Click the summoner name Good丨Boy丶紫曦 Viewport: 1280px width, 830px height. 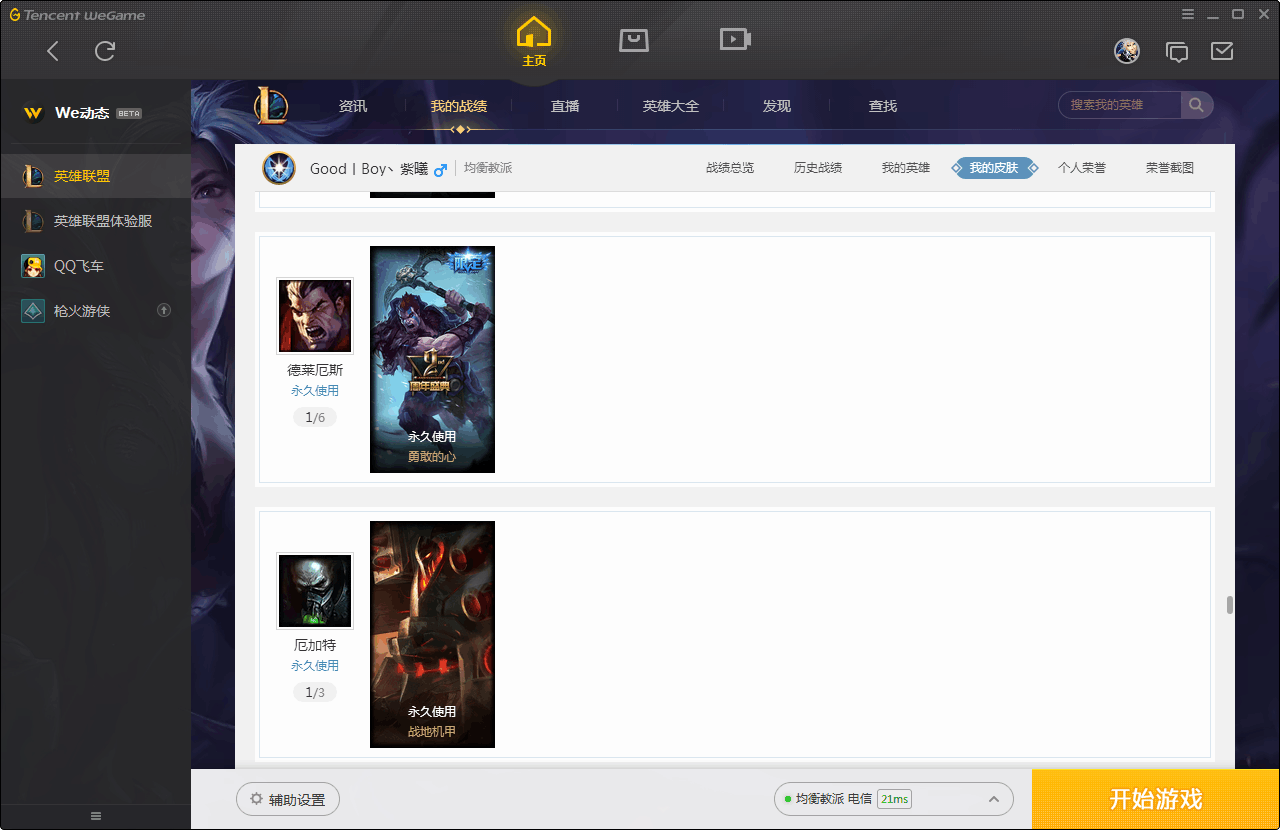(369, 169)
